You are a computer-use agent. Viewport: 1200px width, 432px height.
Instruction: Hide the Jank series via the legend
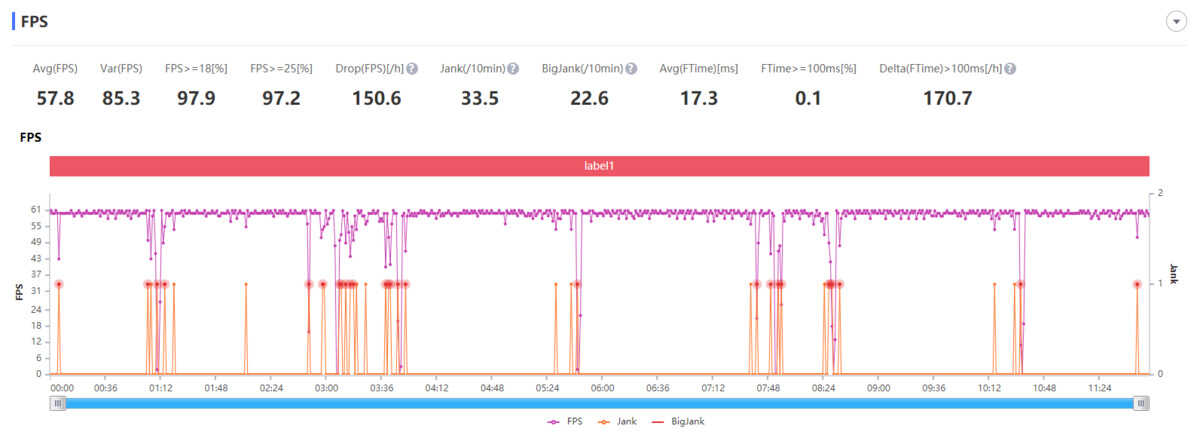[x=616, y=422]
